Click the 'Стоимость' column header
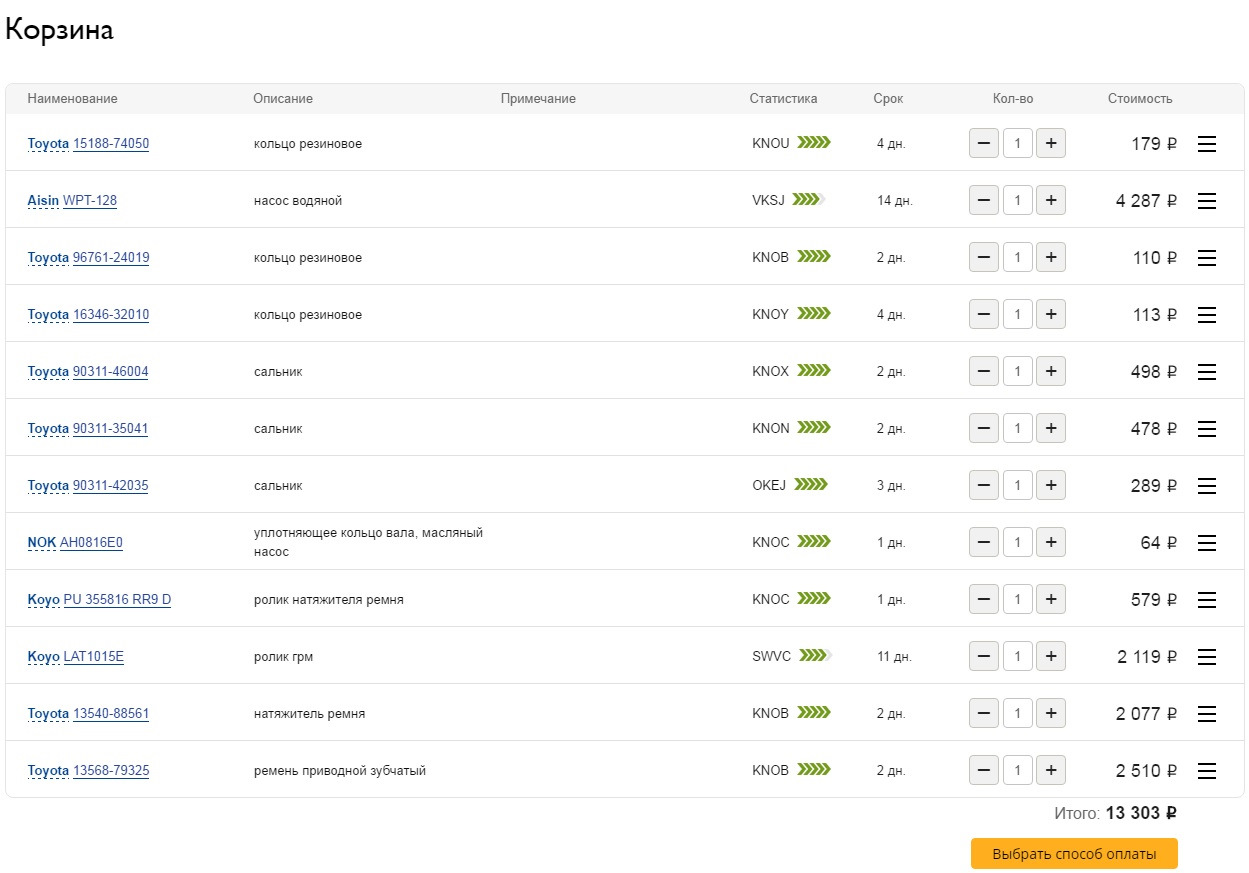The height and width of the screenshot is (873, 1249). tap(1139, 99)
